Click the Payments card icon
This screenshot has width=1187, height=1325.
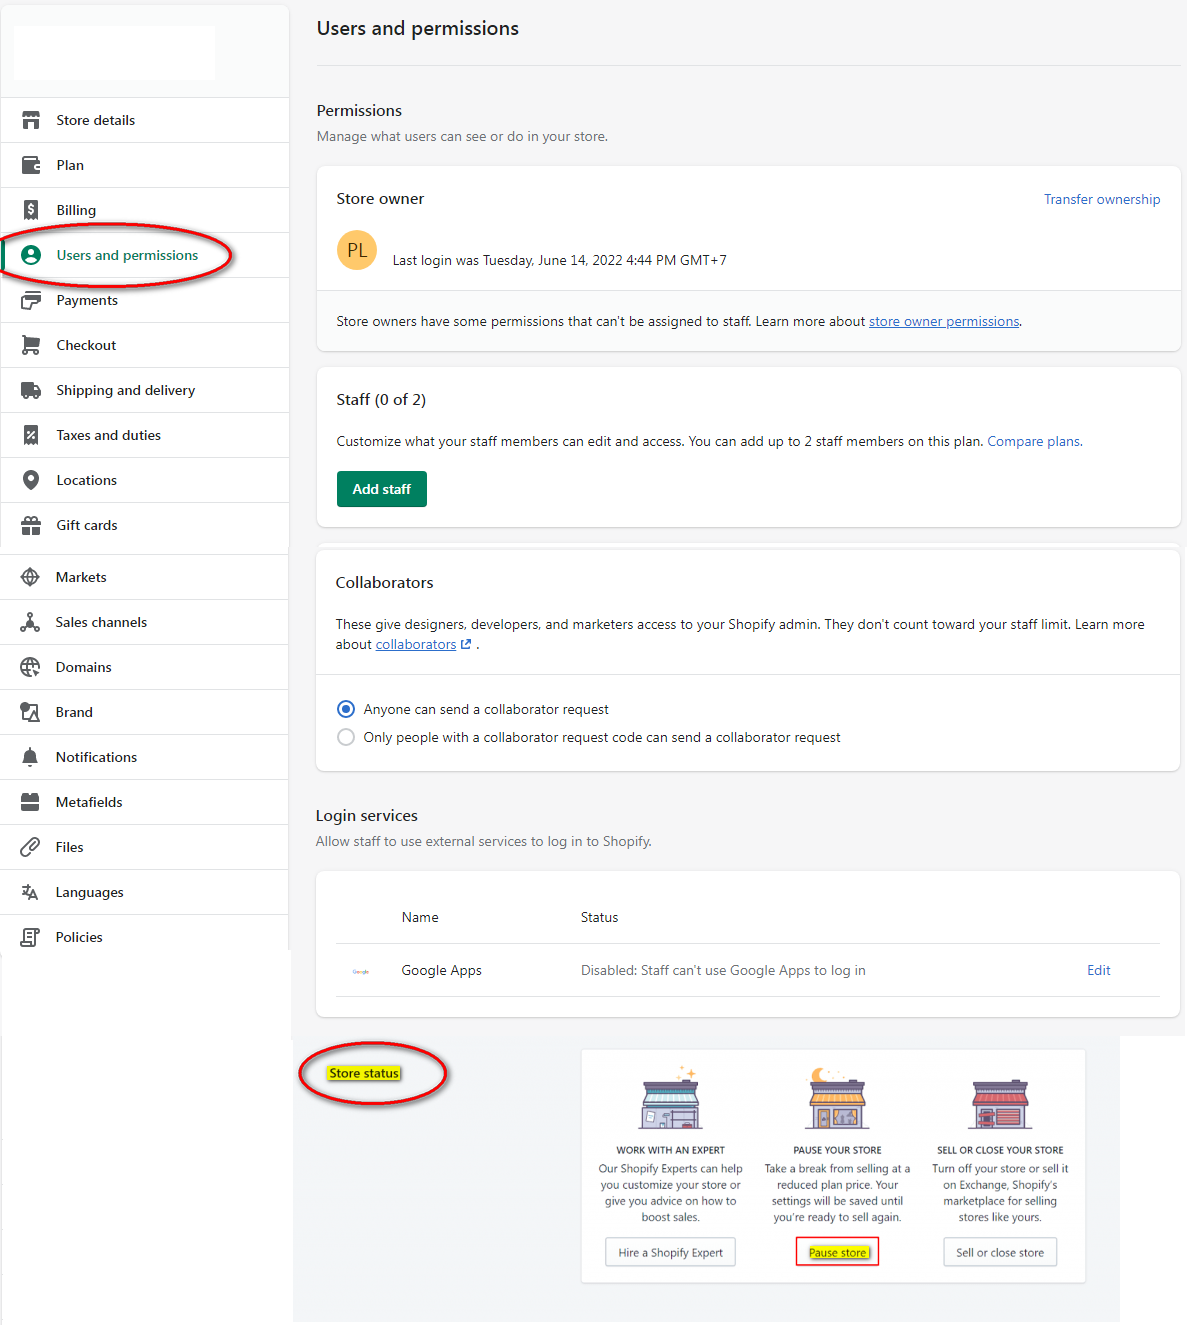[31, 300]
